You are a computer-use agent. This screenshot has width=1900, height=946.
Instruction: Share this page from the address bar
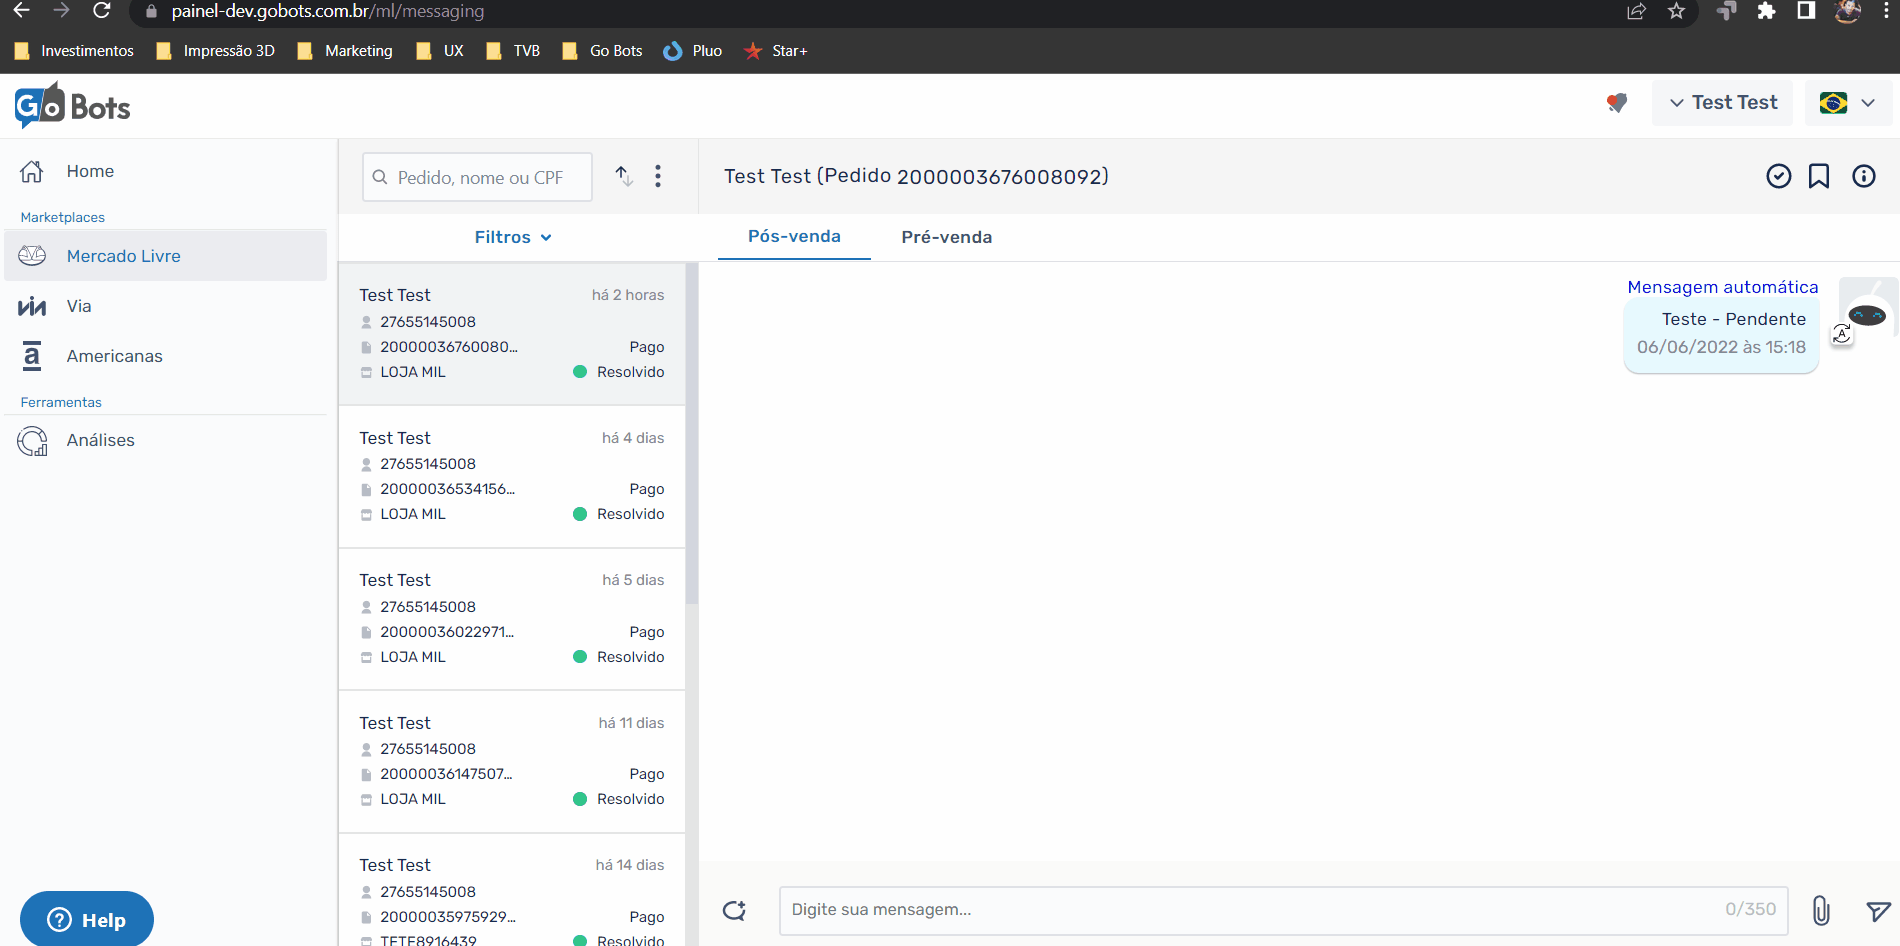click(1637, 11)
